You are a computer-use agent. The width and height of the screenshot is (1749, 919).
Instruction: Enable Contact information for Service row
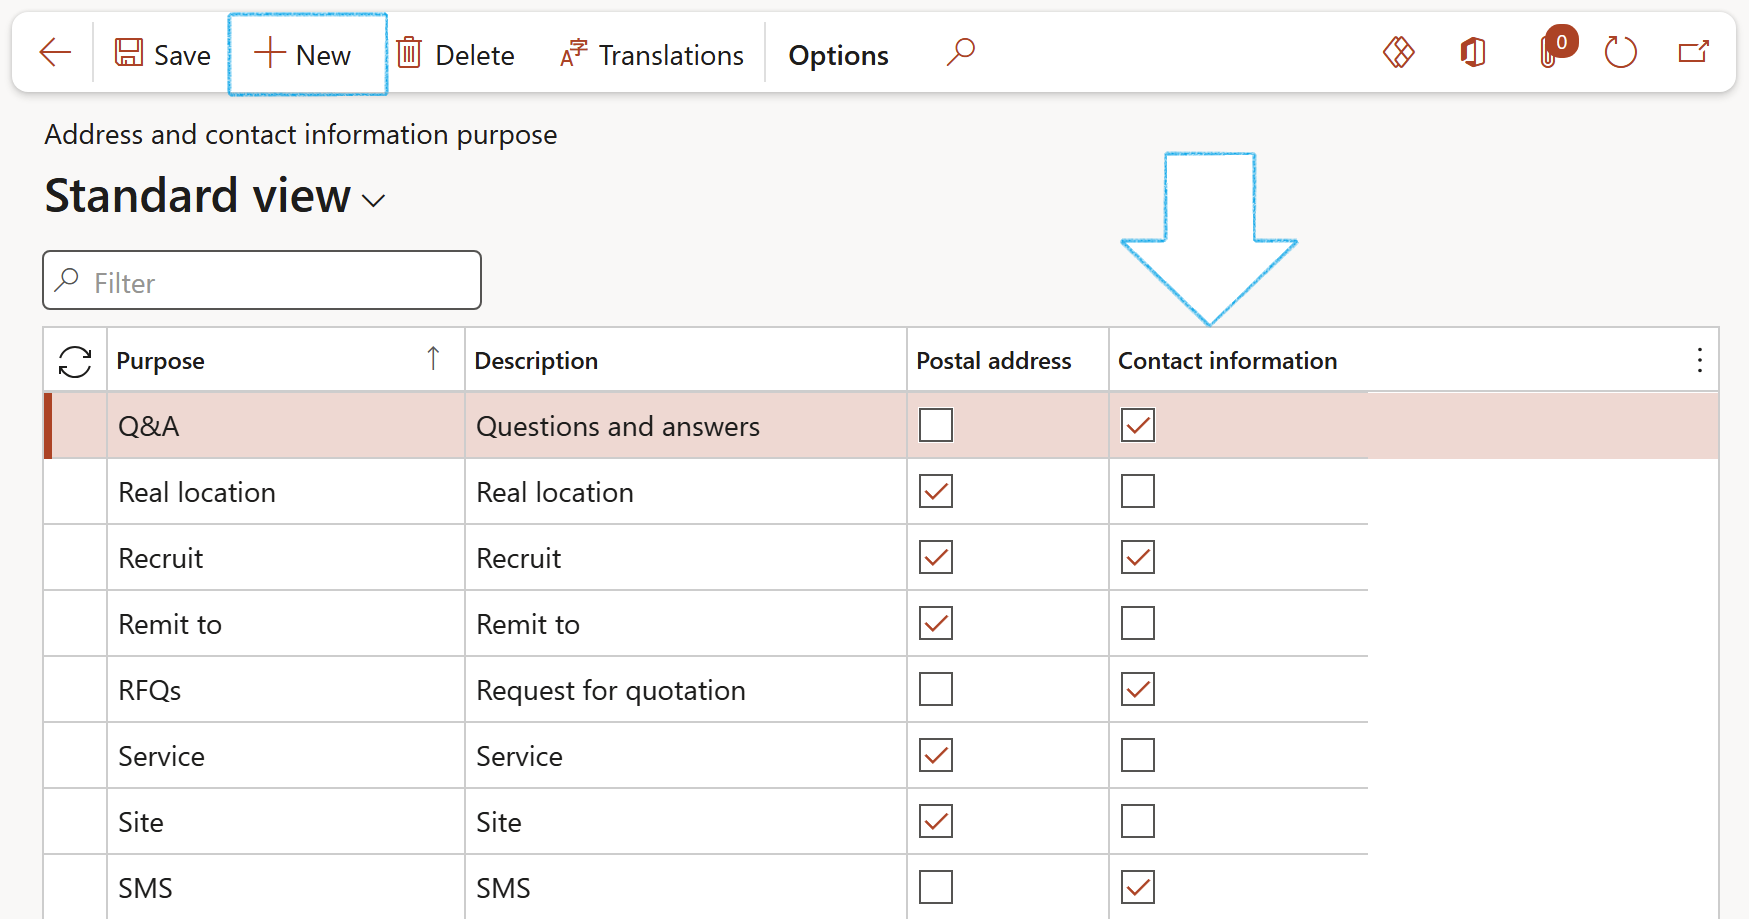(x=1138, y=755)
